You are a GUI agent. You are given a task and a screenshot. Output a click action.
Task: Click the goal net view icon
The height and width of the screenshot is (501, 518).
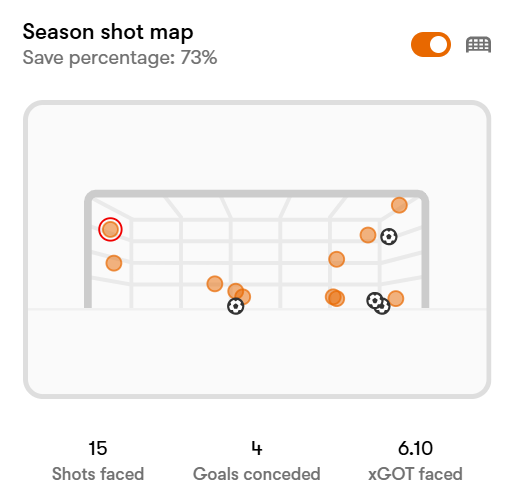click(478, 45)
